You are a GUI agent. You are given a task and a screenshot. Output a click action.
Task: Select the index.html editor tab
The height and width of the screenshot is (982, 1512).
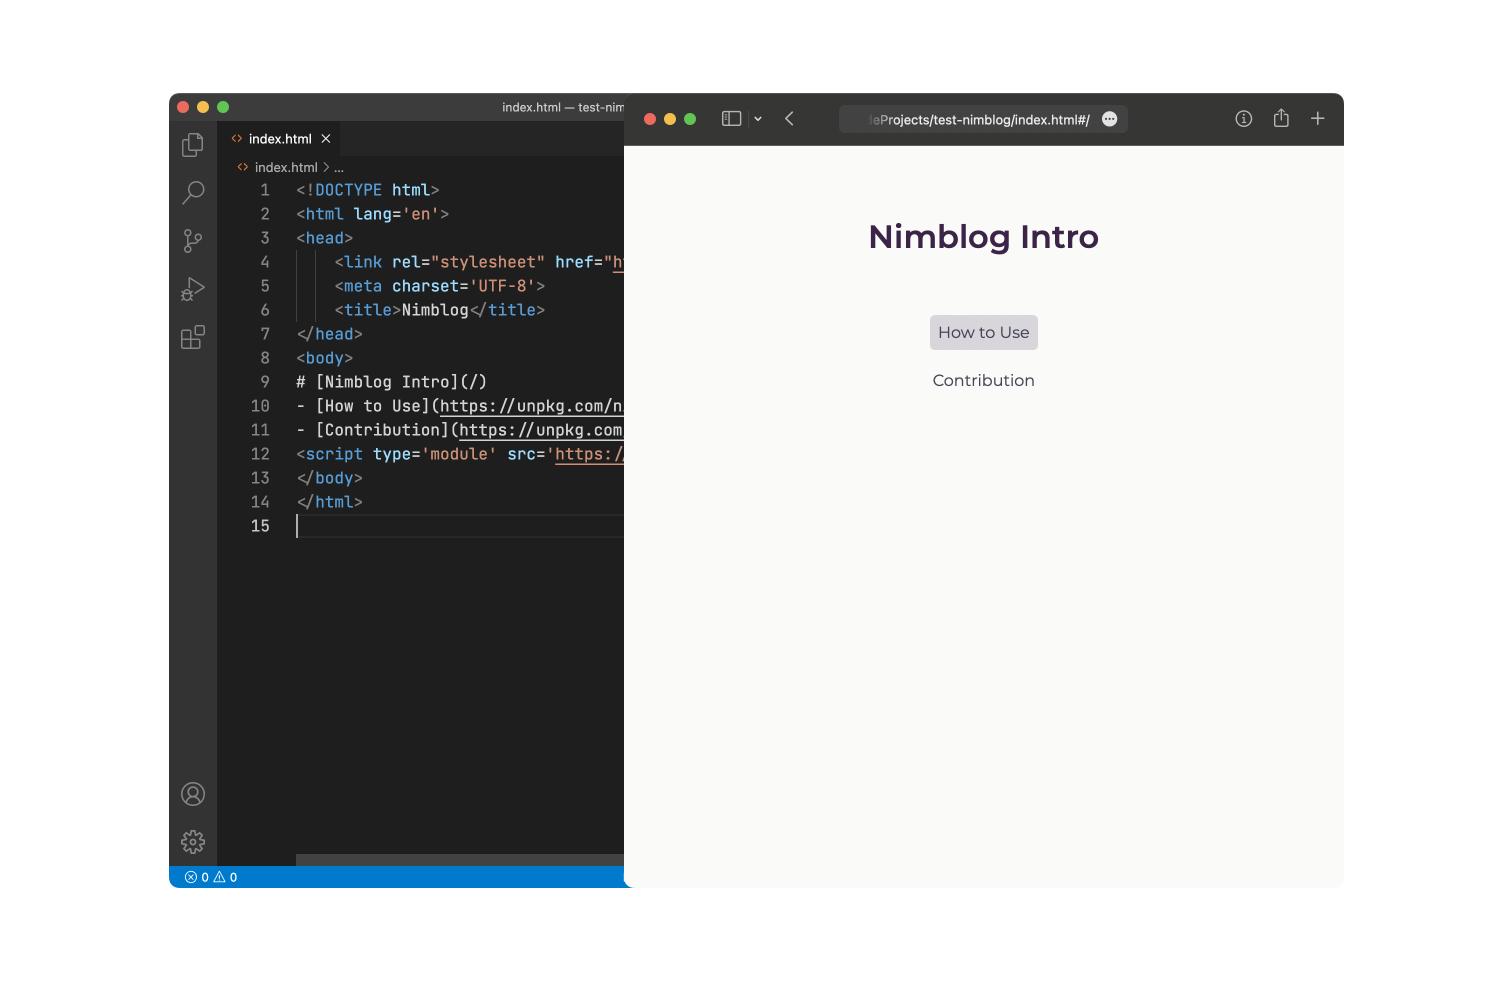click(280, 139)
